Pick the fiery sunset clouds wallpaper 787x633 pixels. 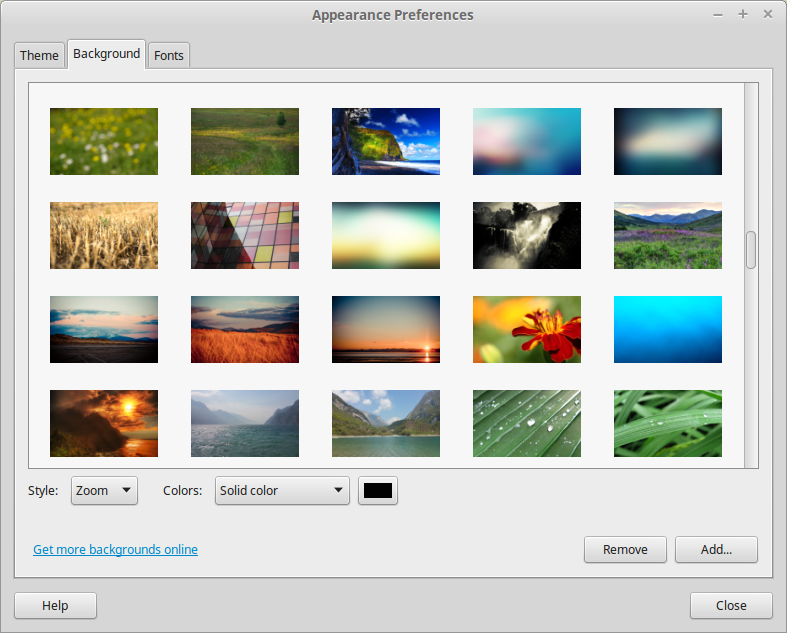coord(104,423)
